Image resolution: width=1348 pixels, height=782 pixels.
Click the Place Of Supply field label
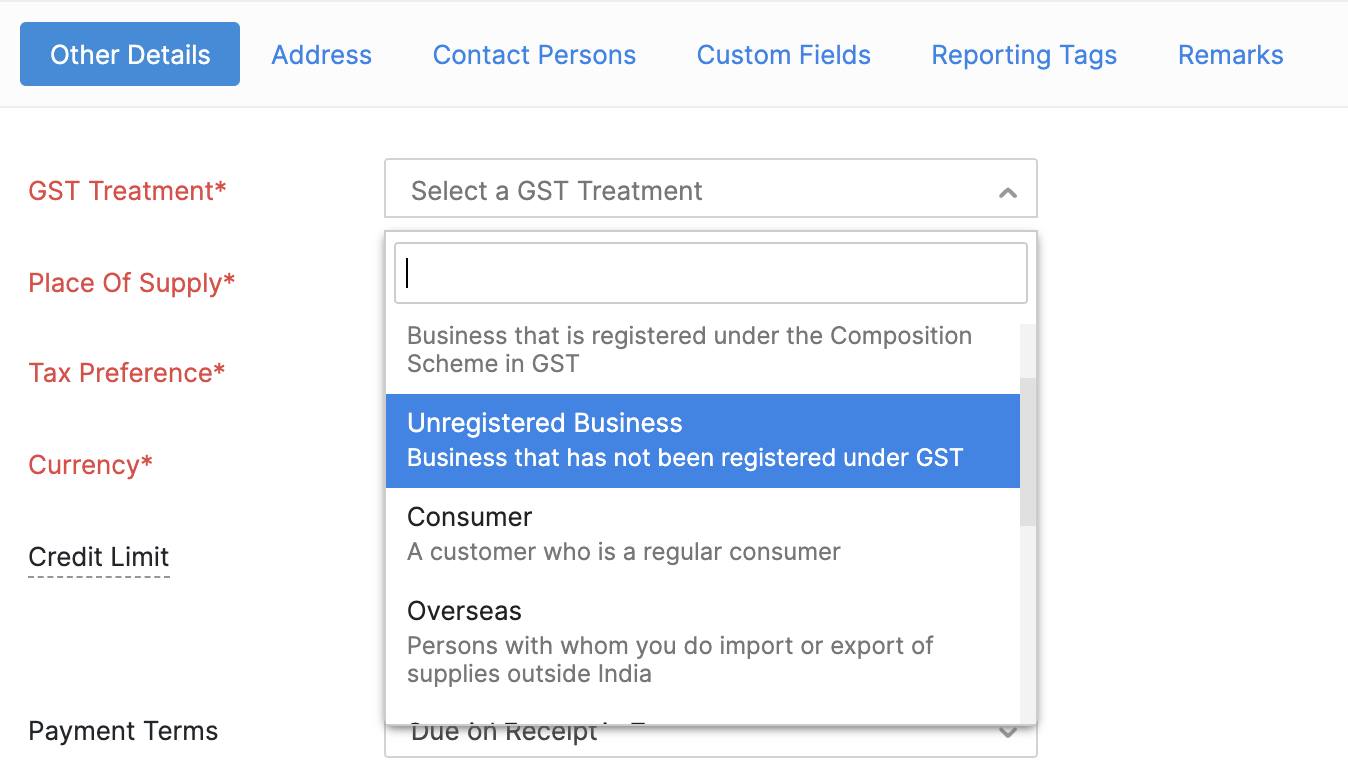tap(131, 283)
